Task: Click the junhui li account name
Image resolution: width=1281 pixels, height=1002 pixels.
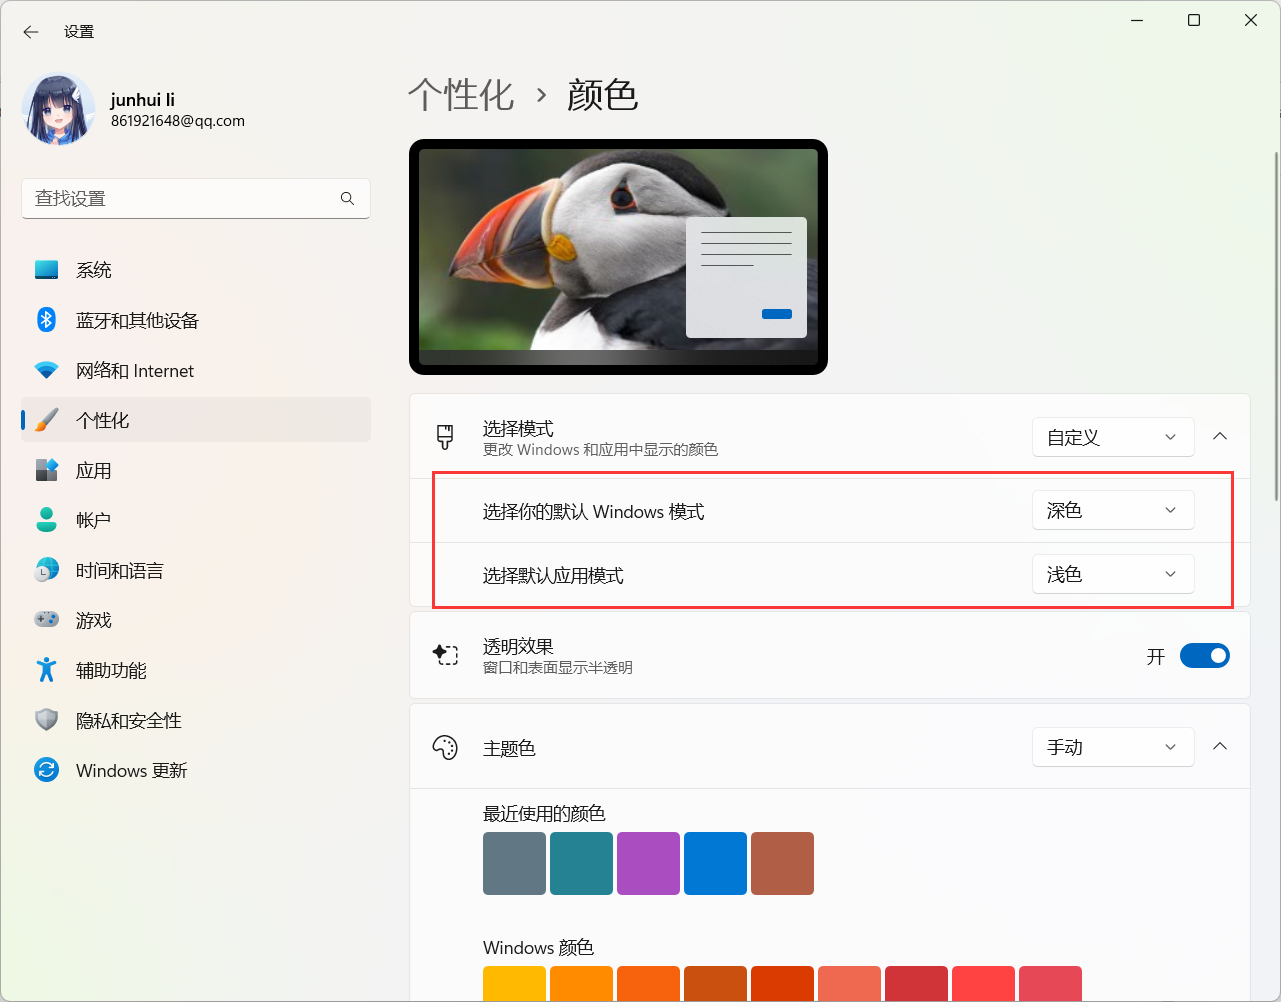Action: (x=143, y=99)
